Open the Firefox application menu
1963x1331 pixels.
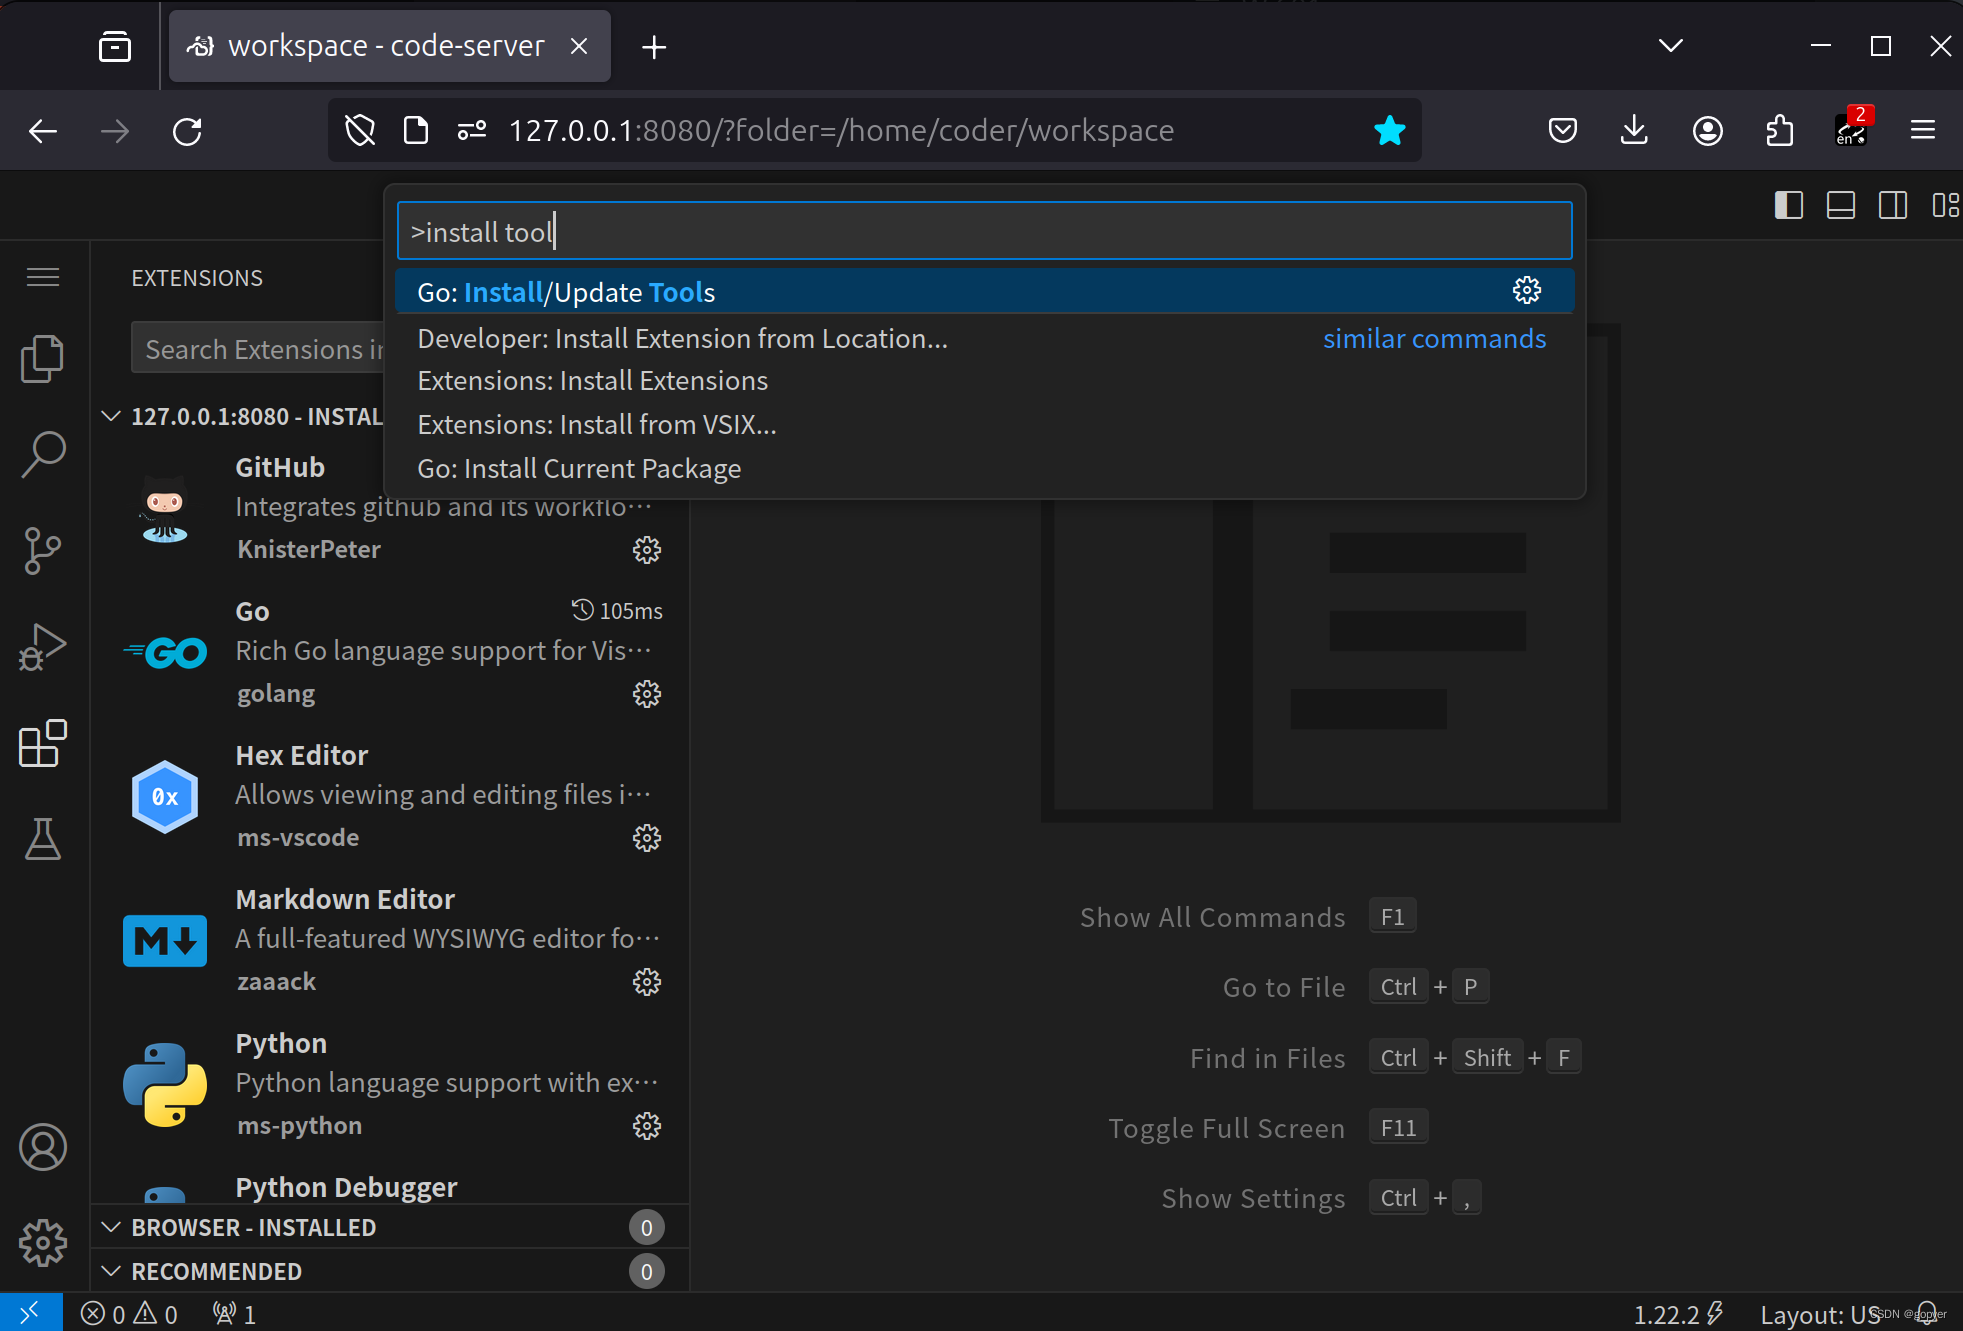[1923, 130]
